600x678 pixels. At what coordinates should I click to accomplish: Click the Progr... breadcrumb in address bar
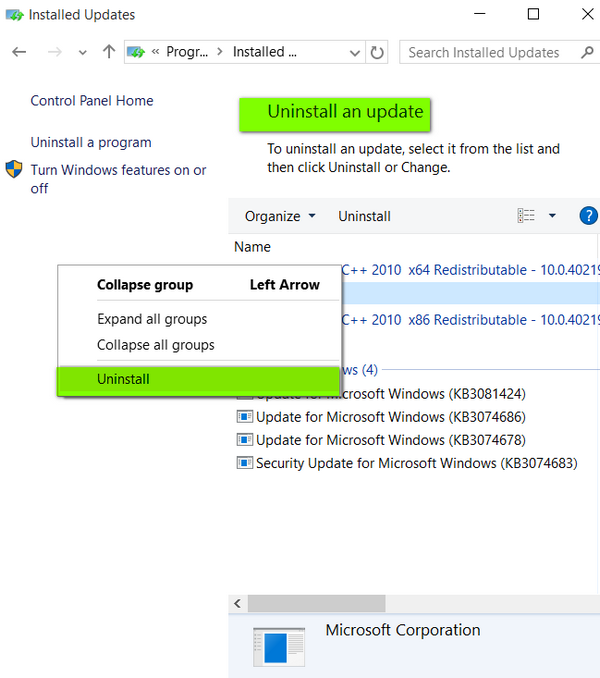[187, 52]
